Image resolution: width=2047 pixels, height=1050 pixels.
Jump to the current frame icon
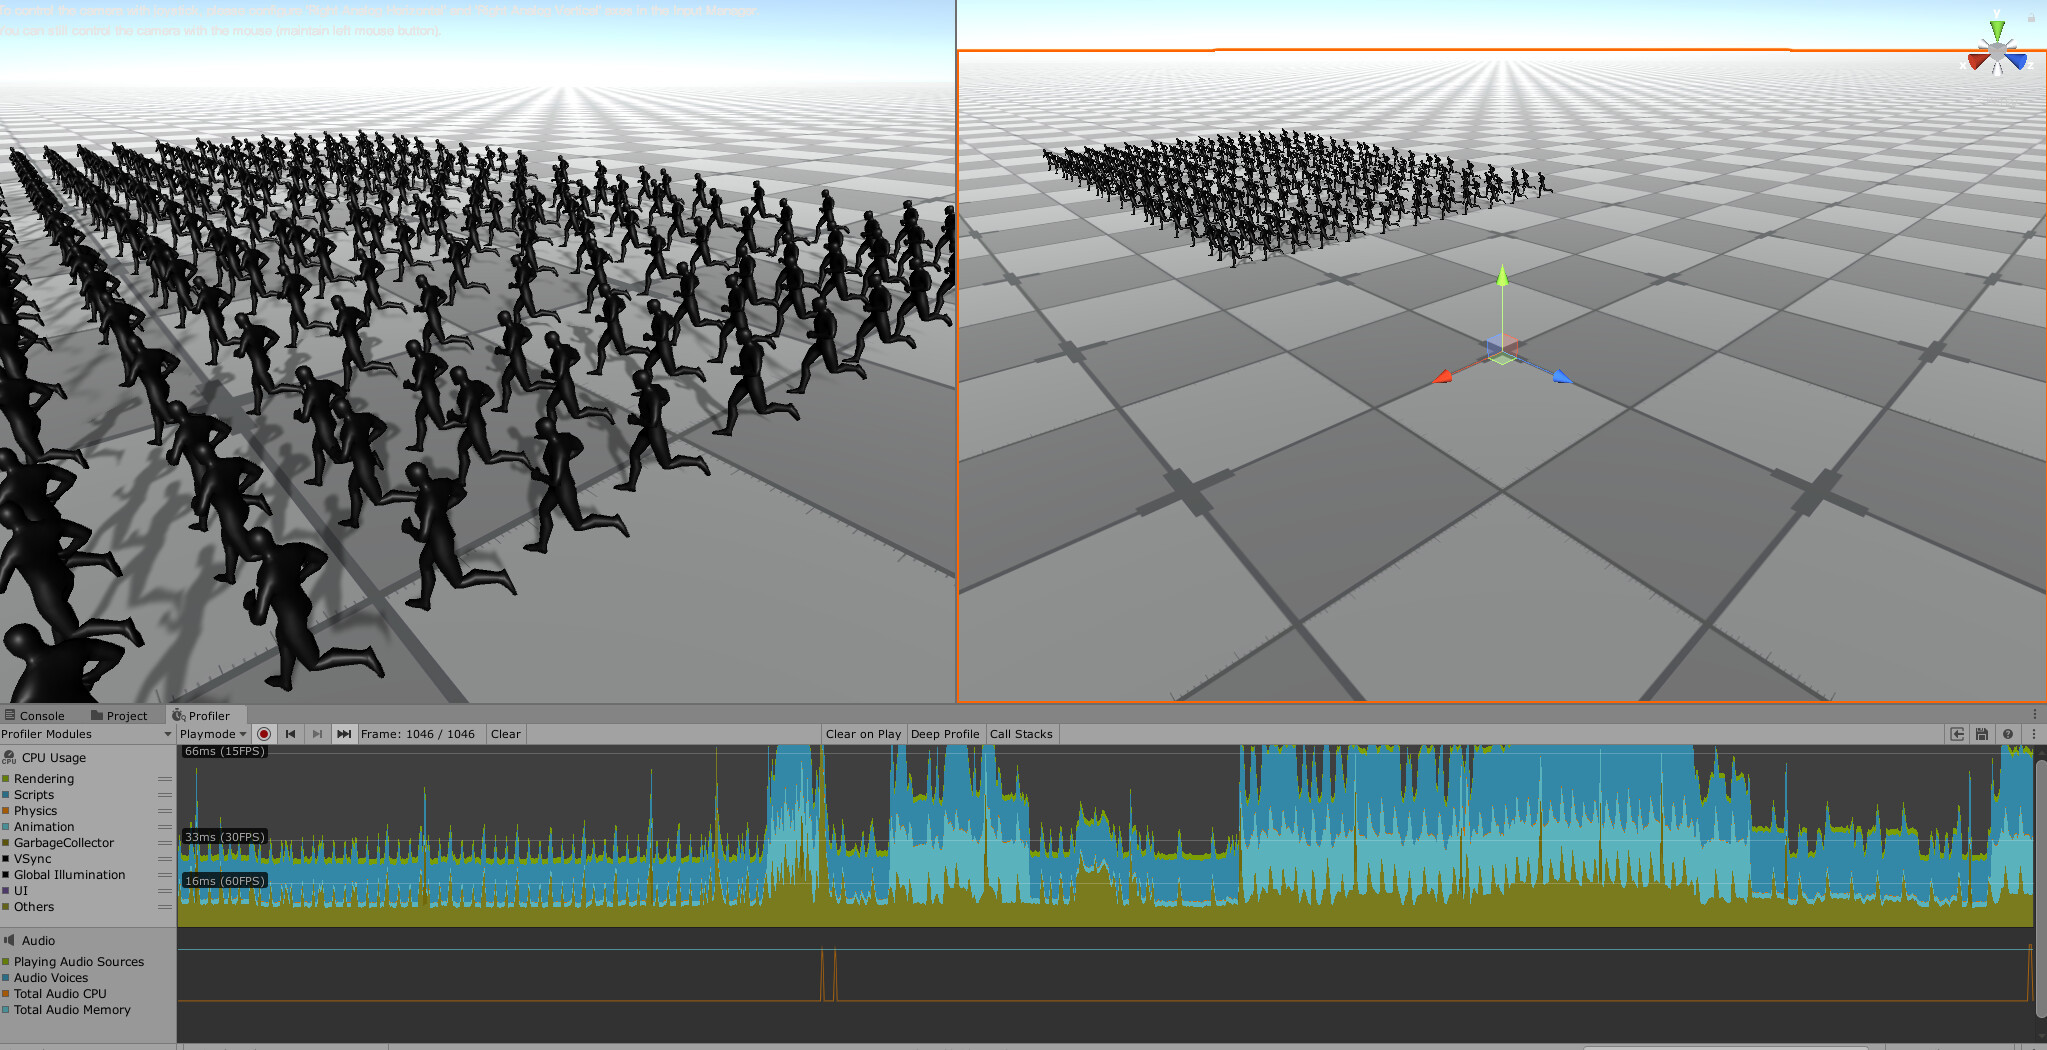tap(344, 733)
